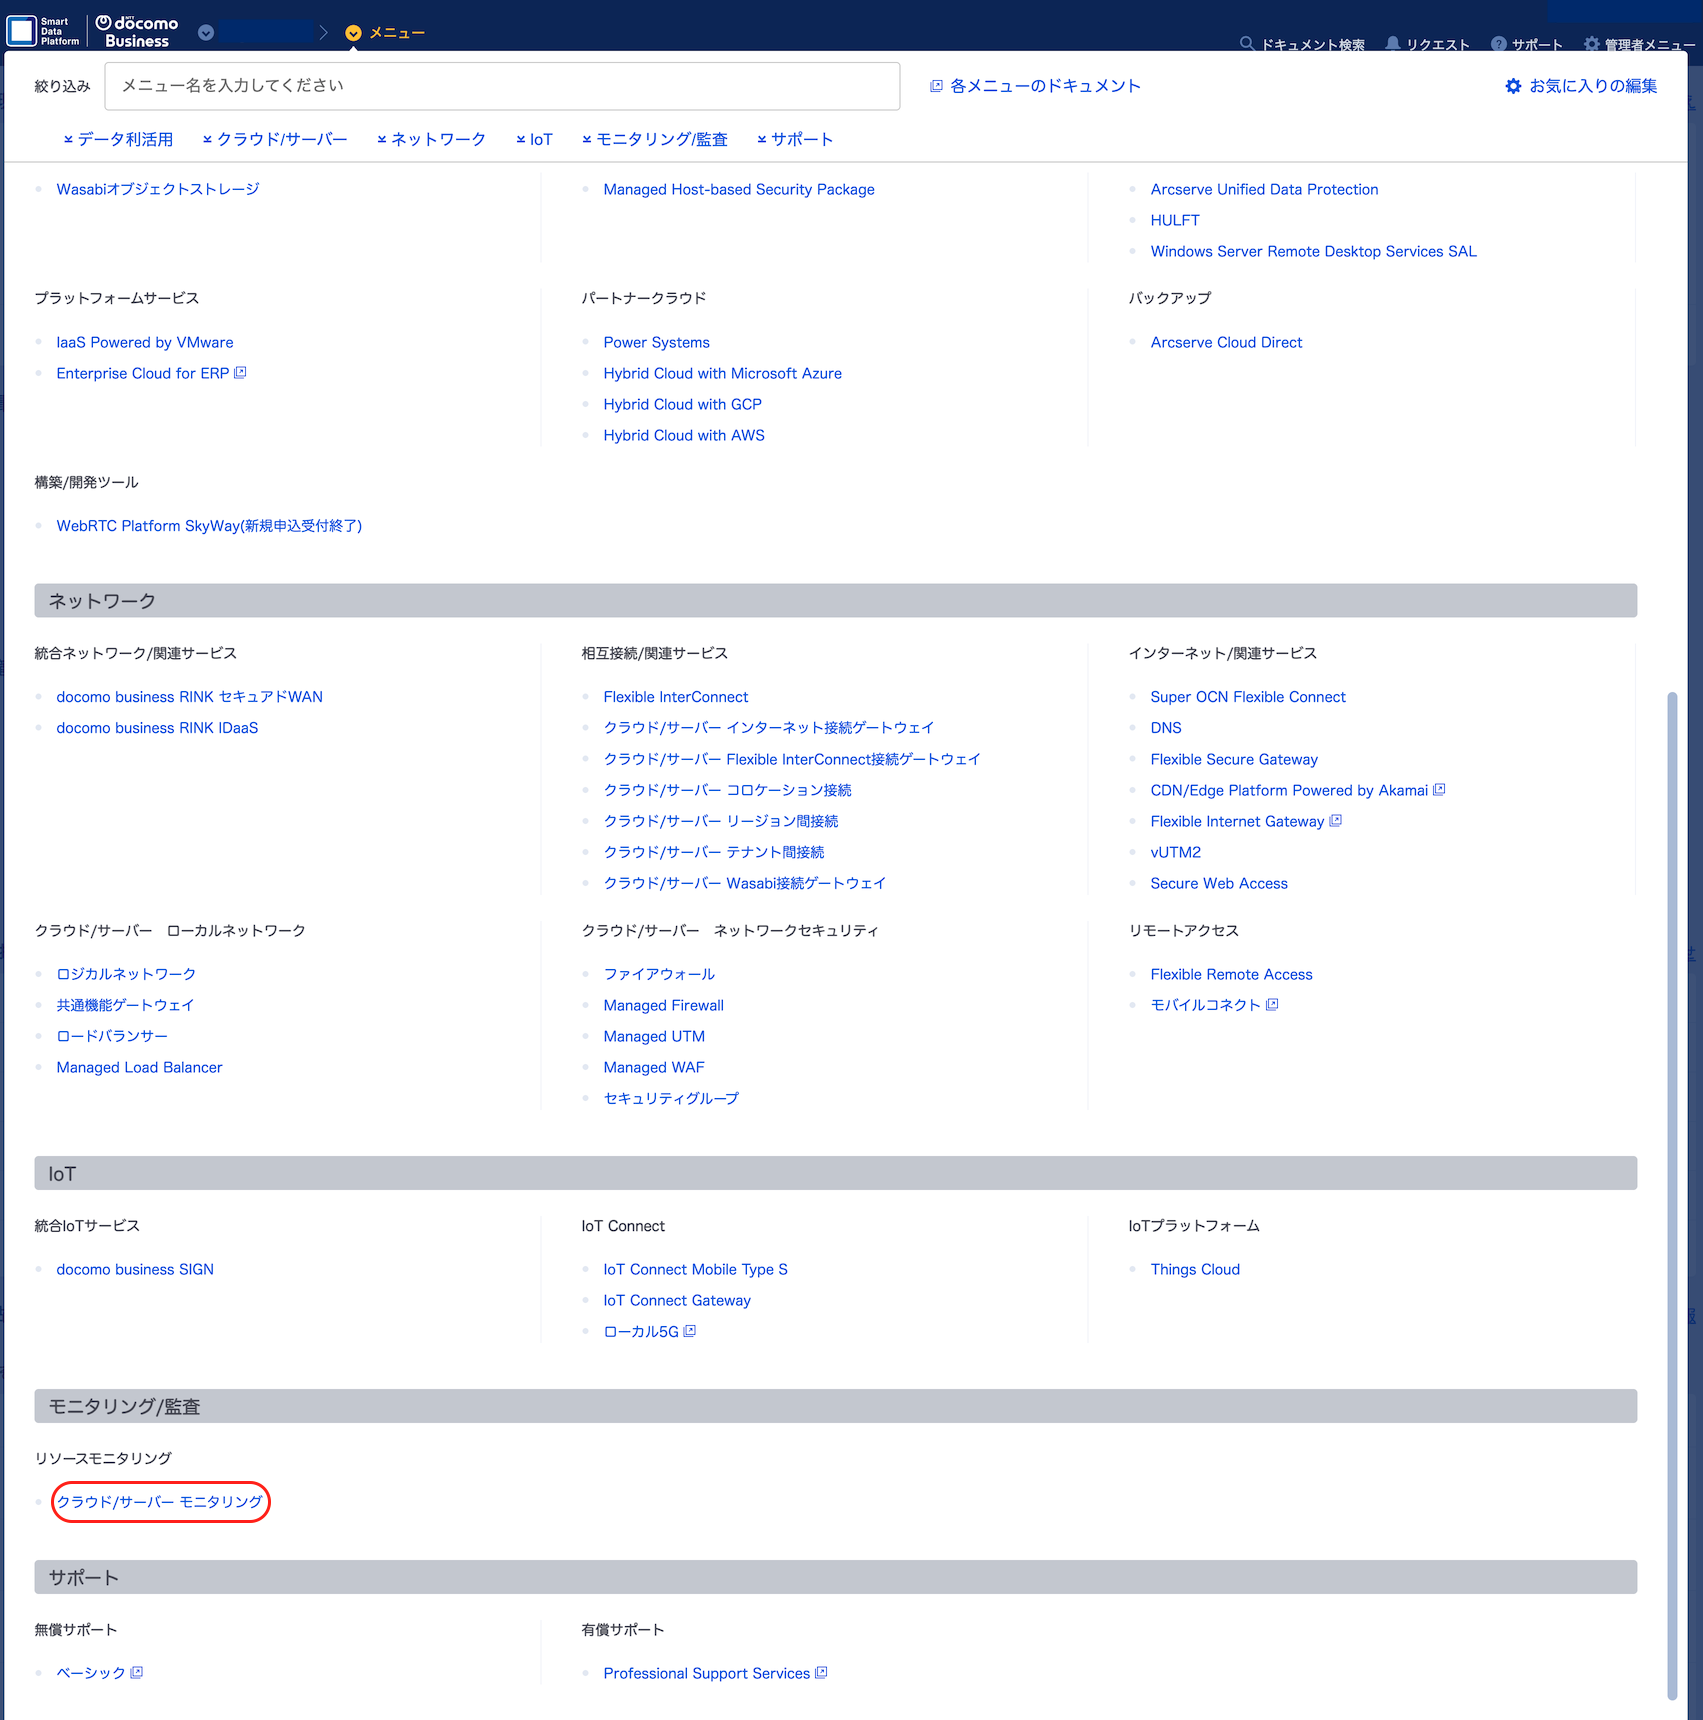Open Managed Load Balancer

139,1067
